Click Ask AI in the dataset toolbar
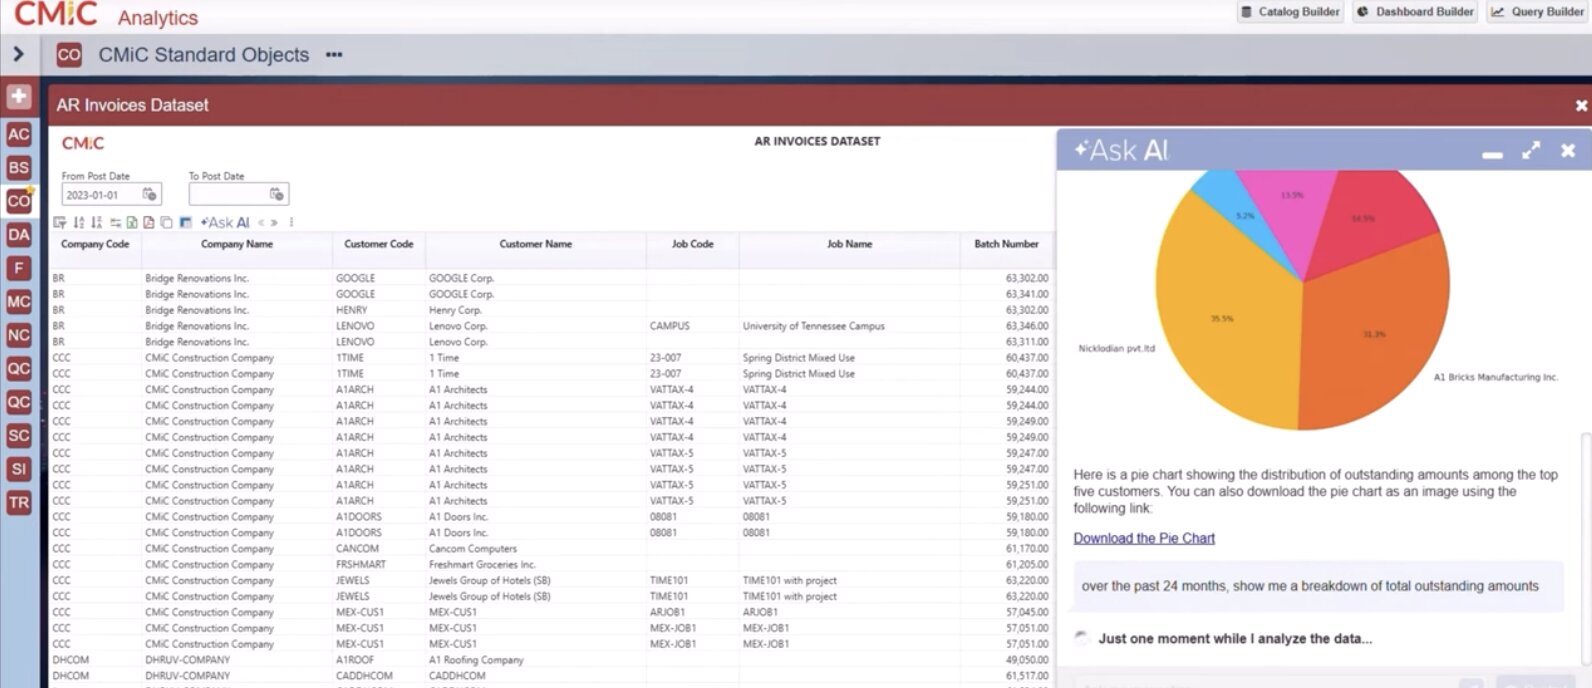The width and height of the screenshot is (1592, 688). tap(225, 222)
